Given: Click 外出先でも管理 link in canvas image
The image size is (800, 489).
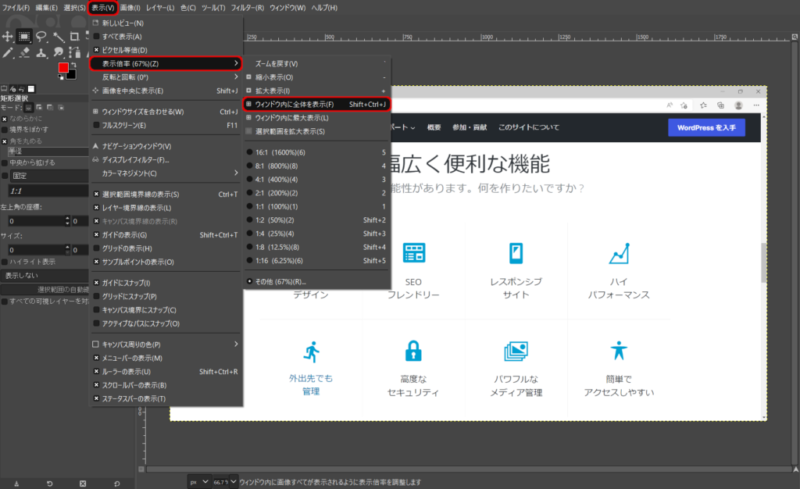Looking at the screenshot, I should (311, 385).
